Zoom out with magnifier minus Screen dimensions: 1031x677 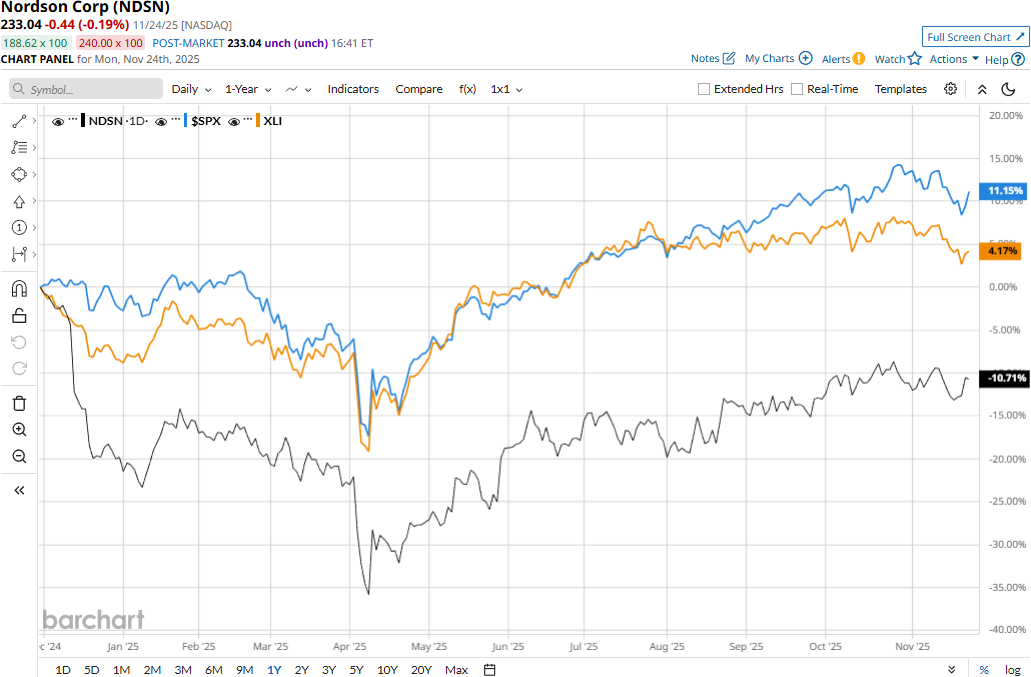click(x=19, y=456)
